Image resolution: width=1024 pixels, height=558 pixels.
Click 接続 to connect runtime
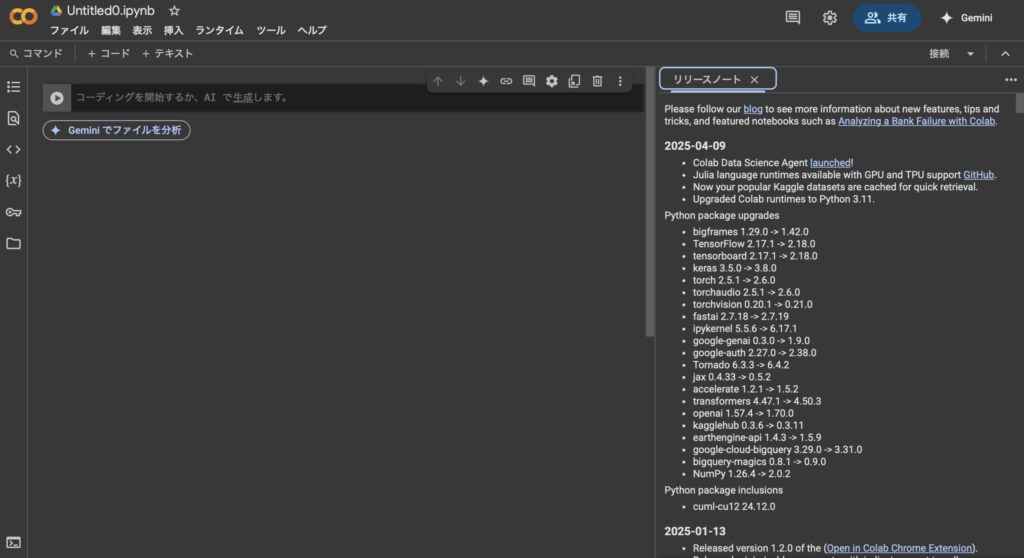939,54
